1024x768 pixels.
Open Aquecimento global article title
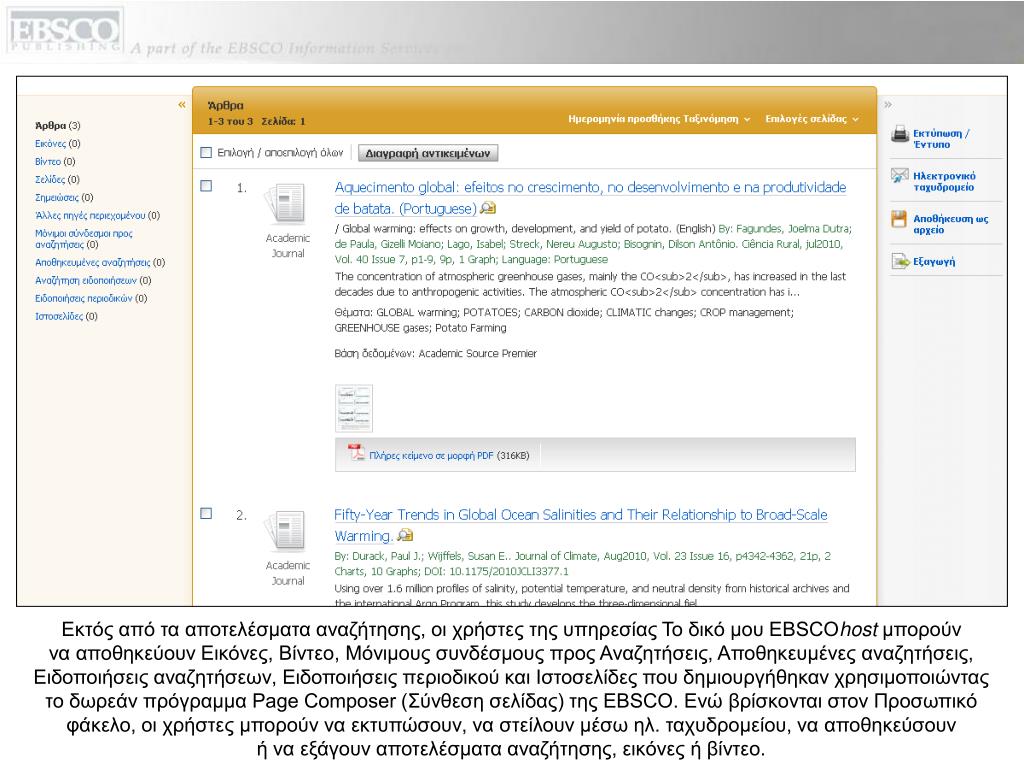pos(590,198)
